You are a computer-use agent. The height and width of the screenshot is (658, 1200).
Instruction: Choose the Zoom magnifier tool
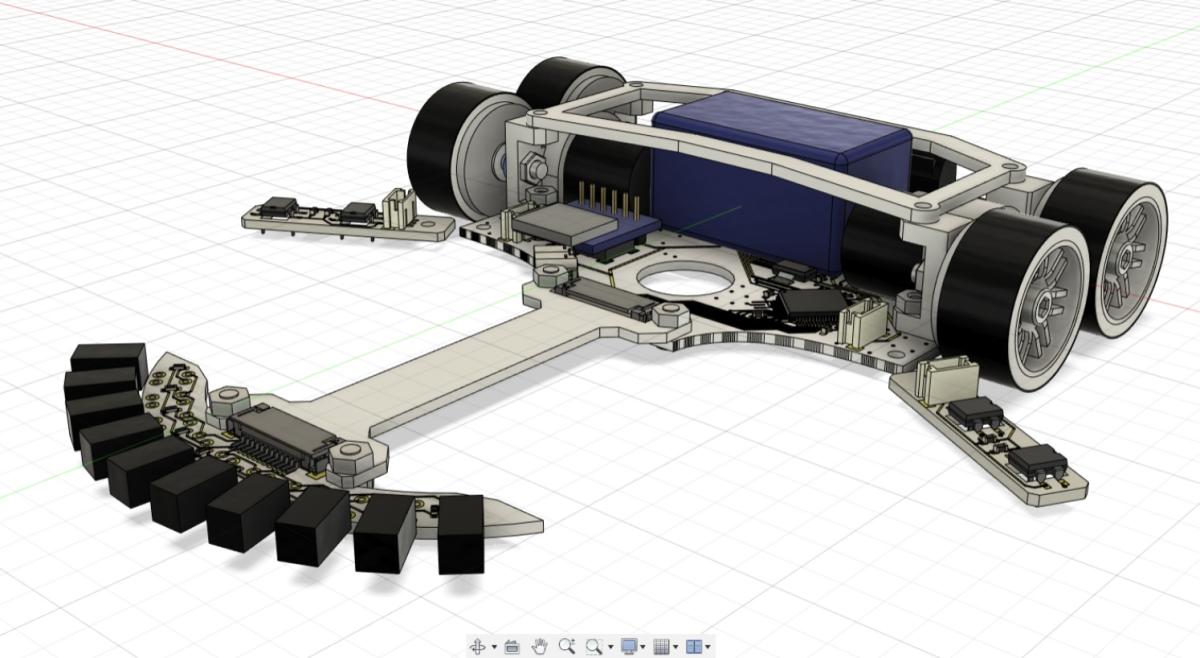tap(567, 646)
